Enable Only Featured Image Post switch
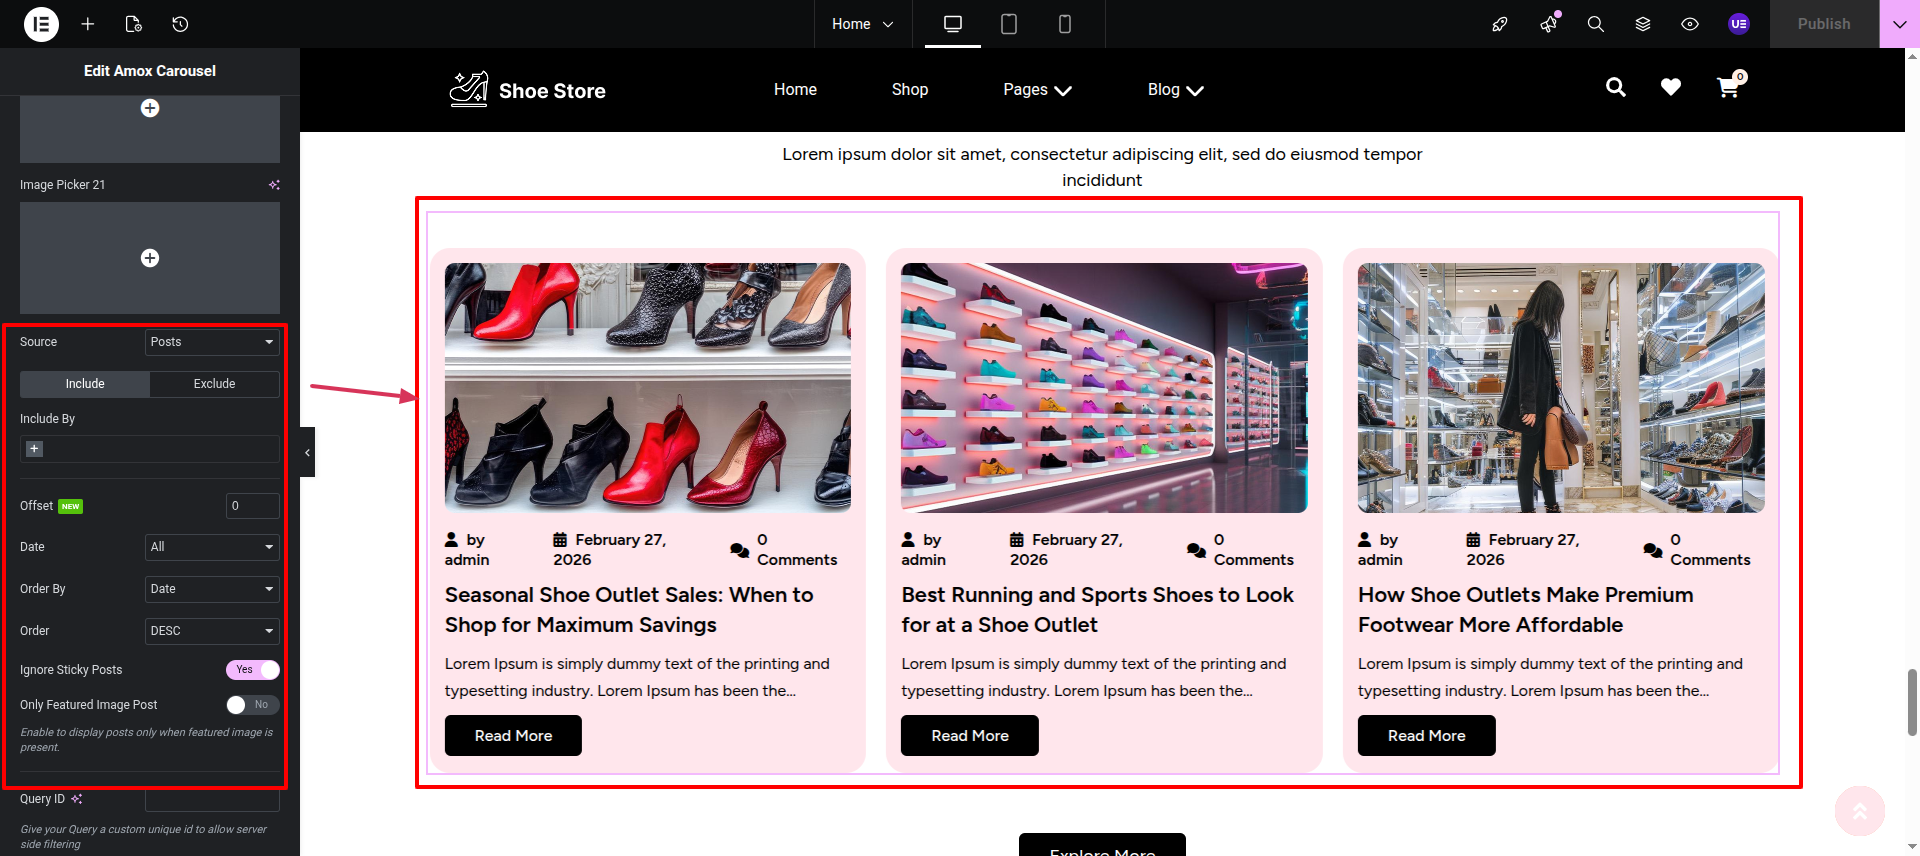 pos(253,705)
